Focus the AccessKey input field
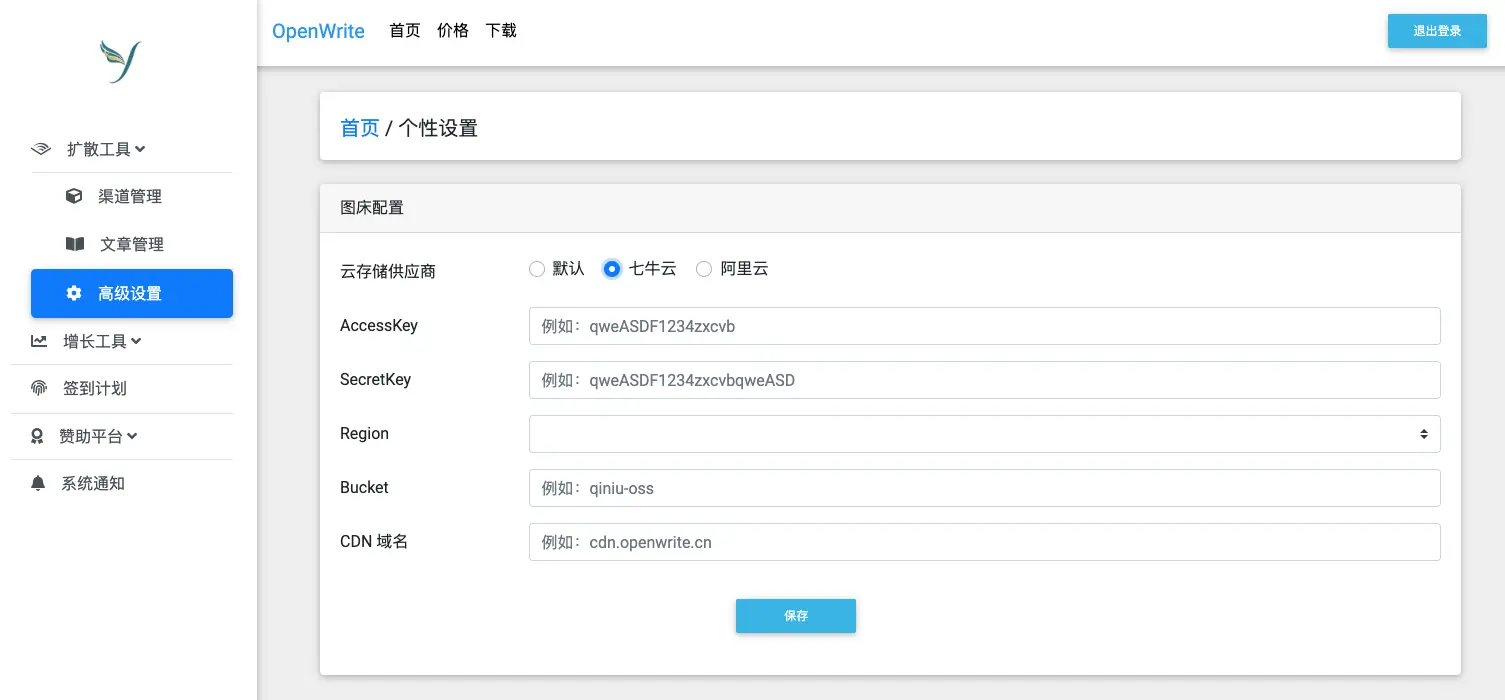 984,326
